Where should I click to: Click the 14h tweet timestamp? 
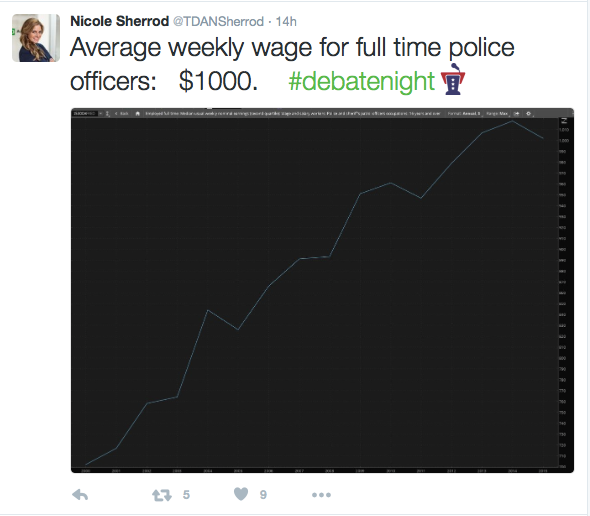click(286, 21)
